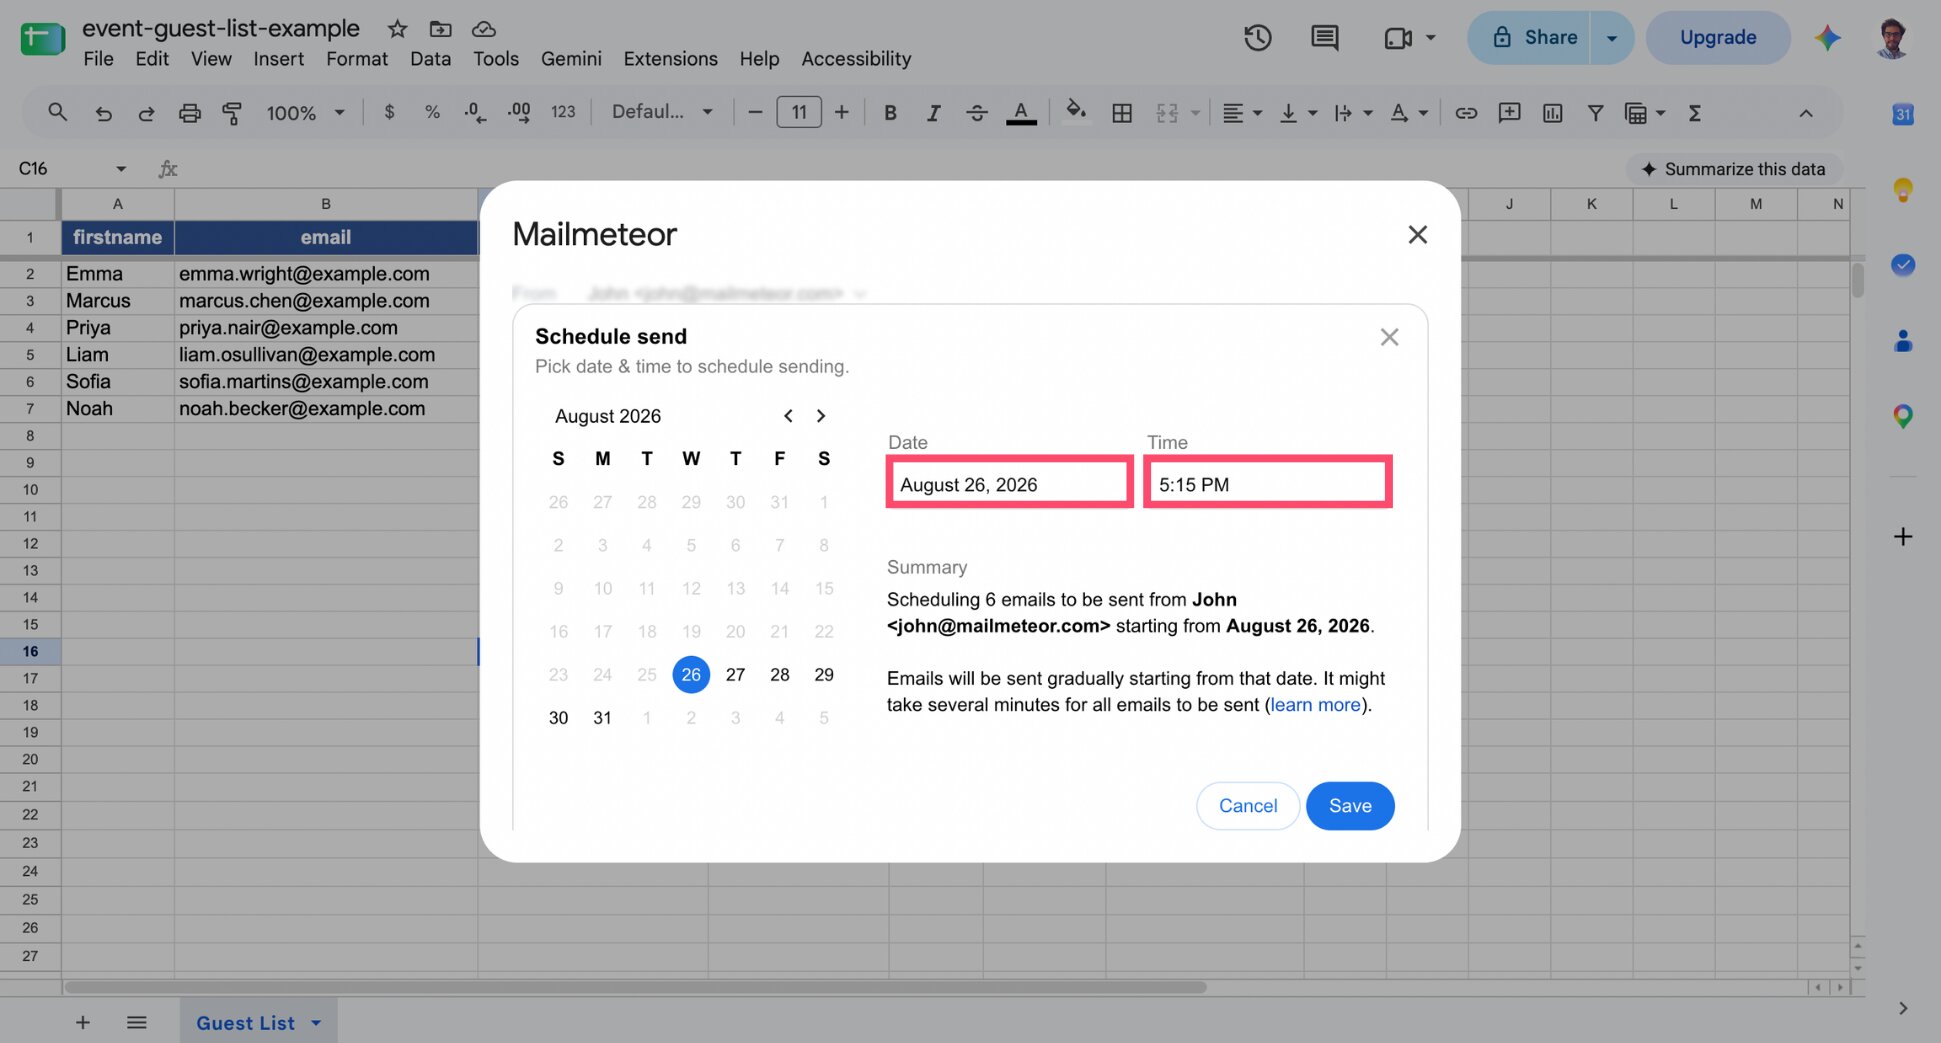The height and width of the screenshot is (1043, 1941).
Task: Activate the paint format tool
Action: [232, 113]
